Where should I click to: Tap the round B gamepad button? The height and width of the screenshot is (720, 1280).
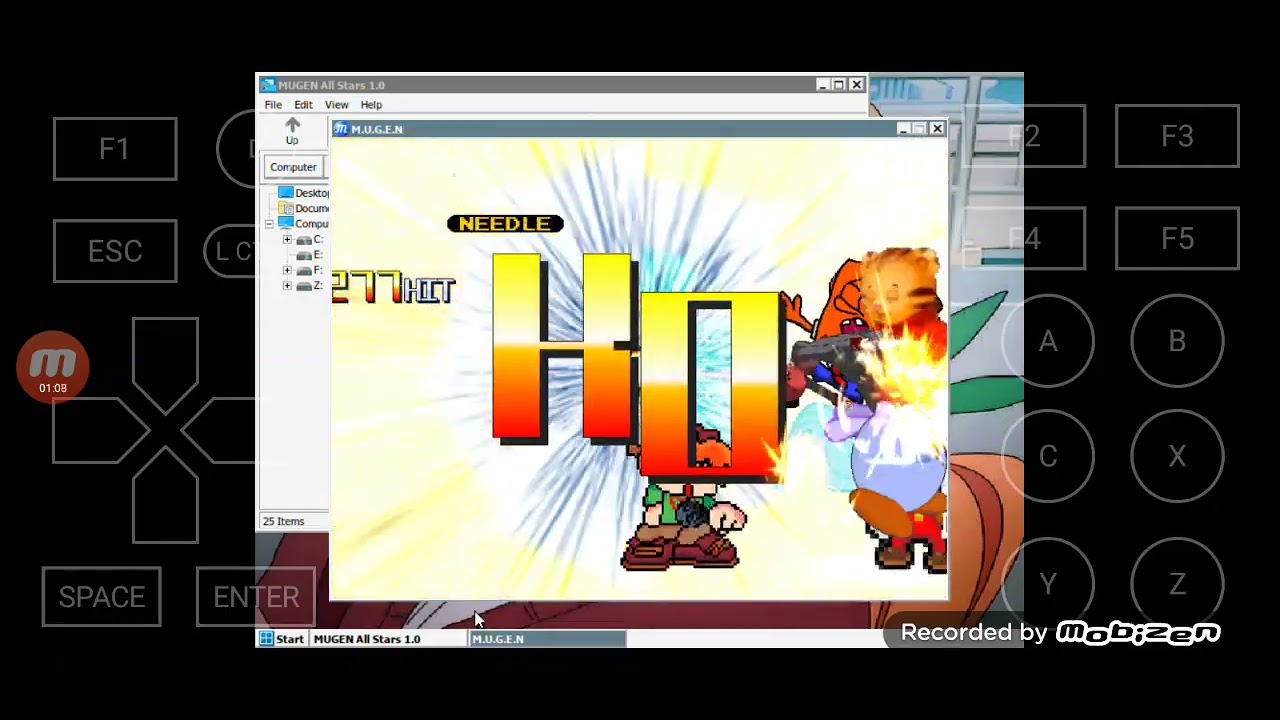1177,342
